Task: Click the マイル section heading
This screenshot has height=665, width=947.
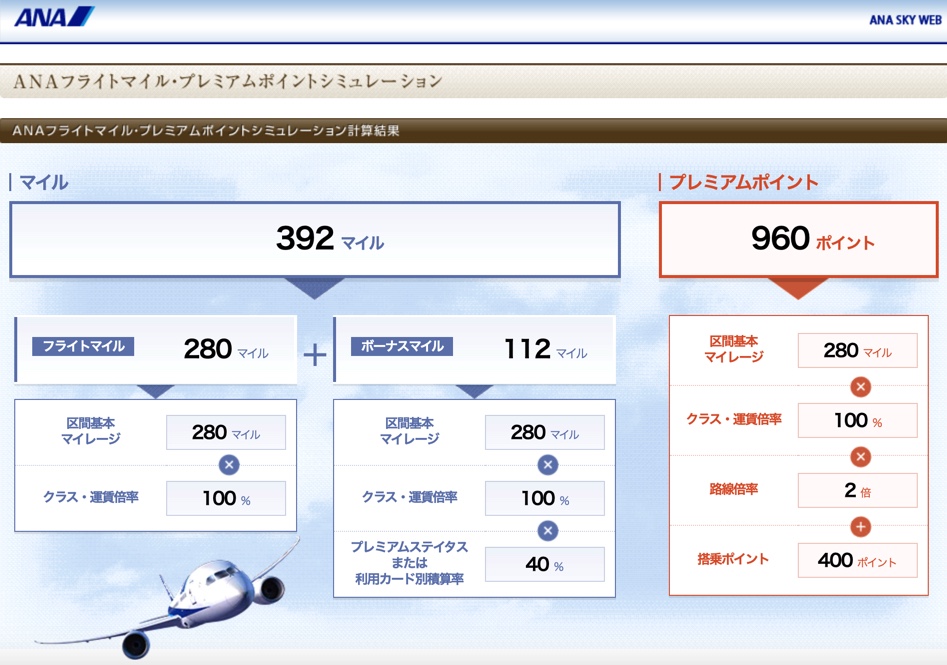Action: (43, 182)
